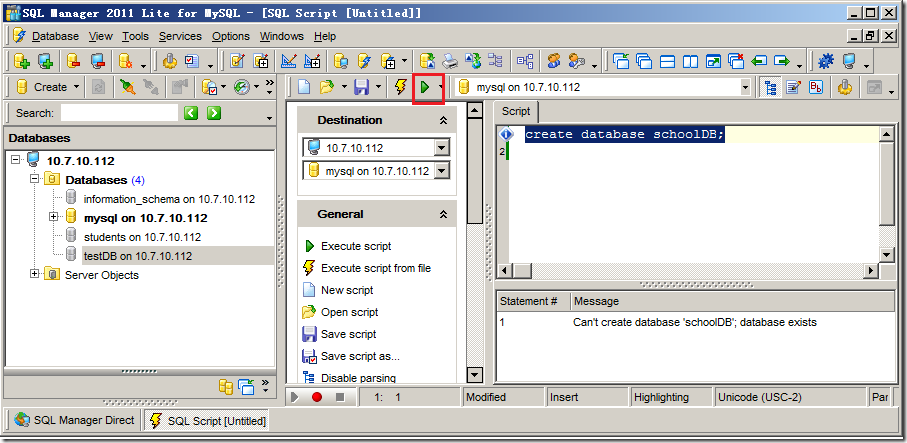The image size is (907, 443).
Task: Click Execute script from file link
Action: click(x=376, y=268)
